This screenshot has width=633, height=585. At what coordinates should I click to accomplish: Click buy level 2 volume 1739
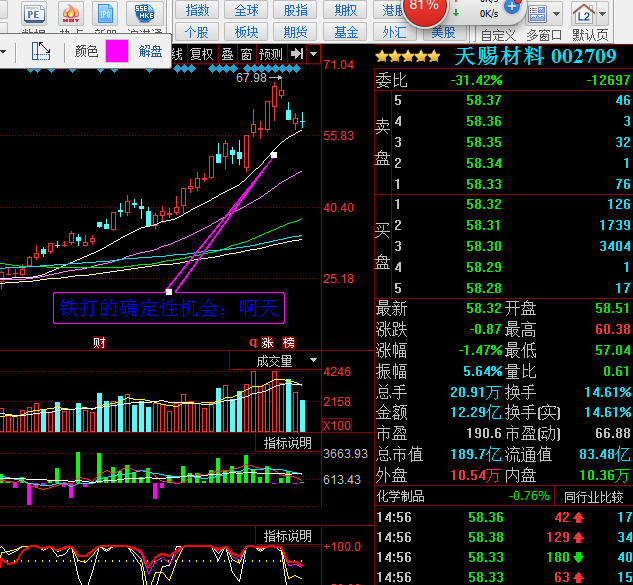615,225
